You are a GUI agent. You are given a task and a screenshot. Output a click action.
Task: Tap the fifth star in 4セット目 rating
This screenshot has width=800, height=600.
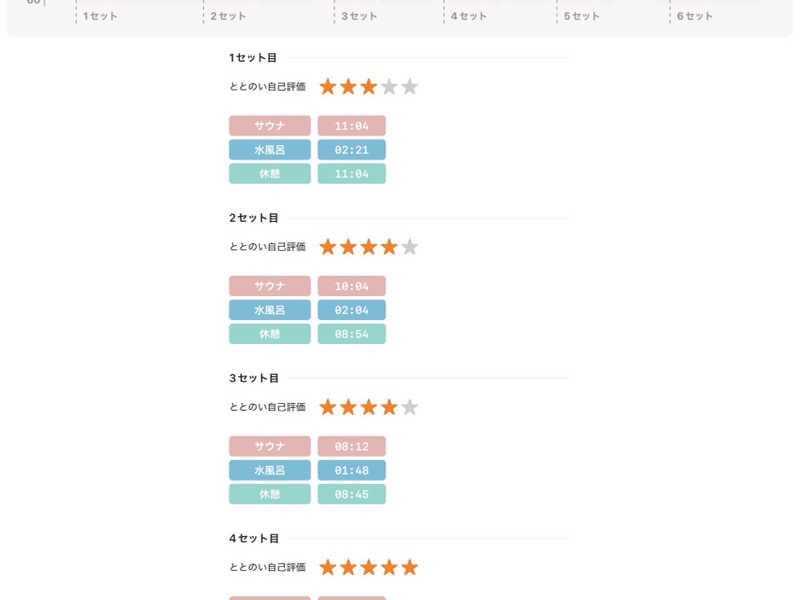click(x=409, y=567)
